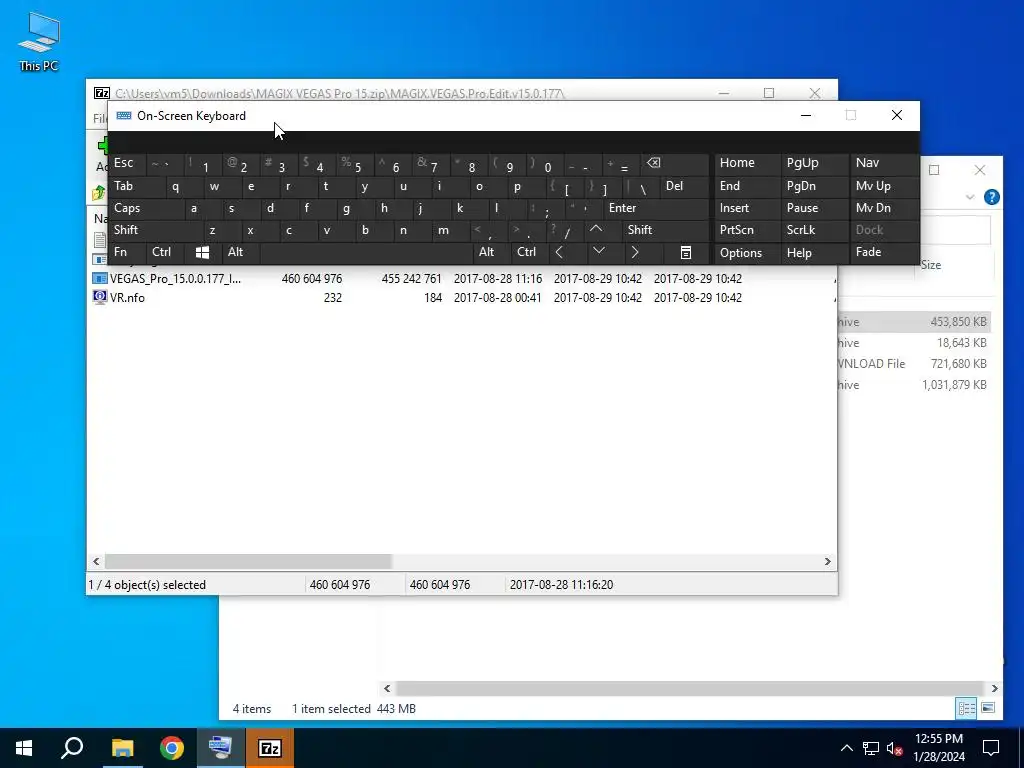Viewport: 1024px width, 768px height.
Task: Click the left arrow key
Action: coord(566,252)
